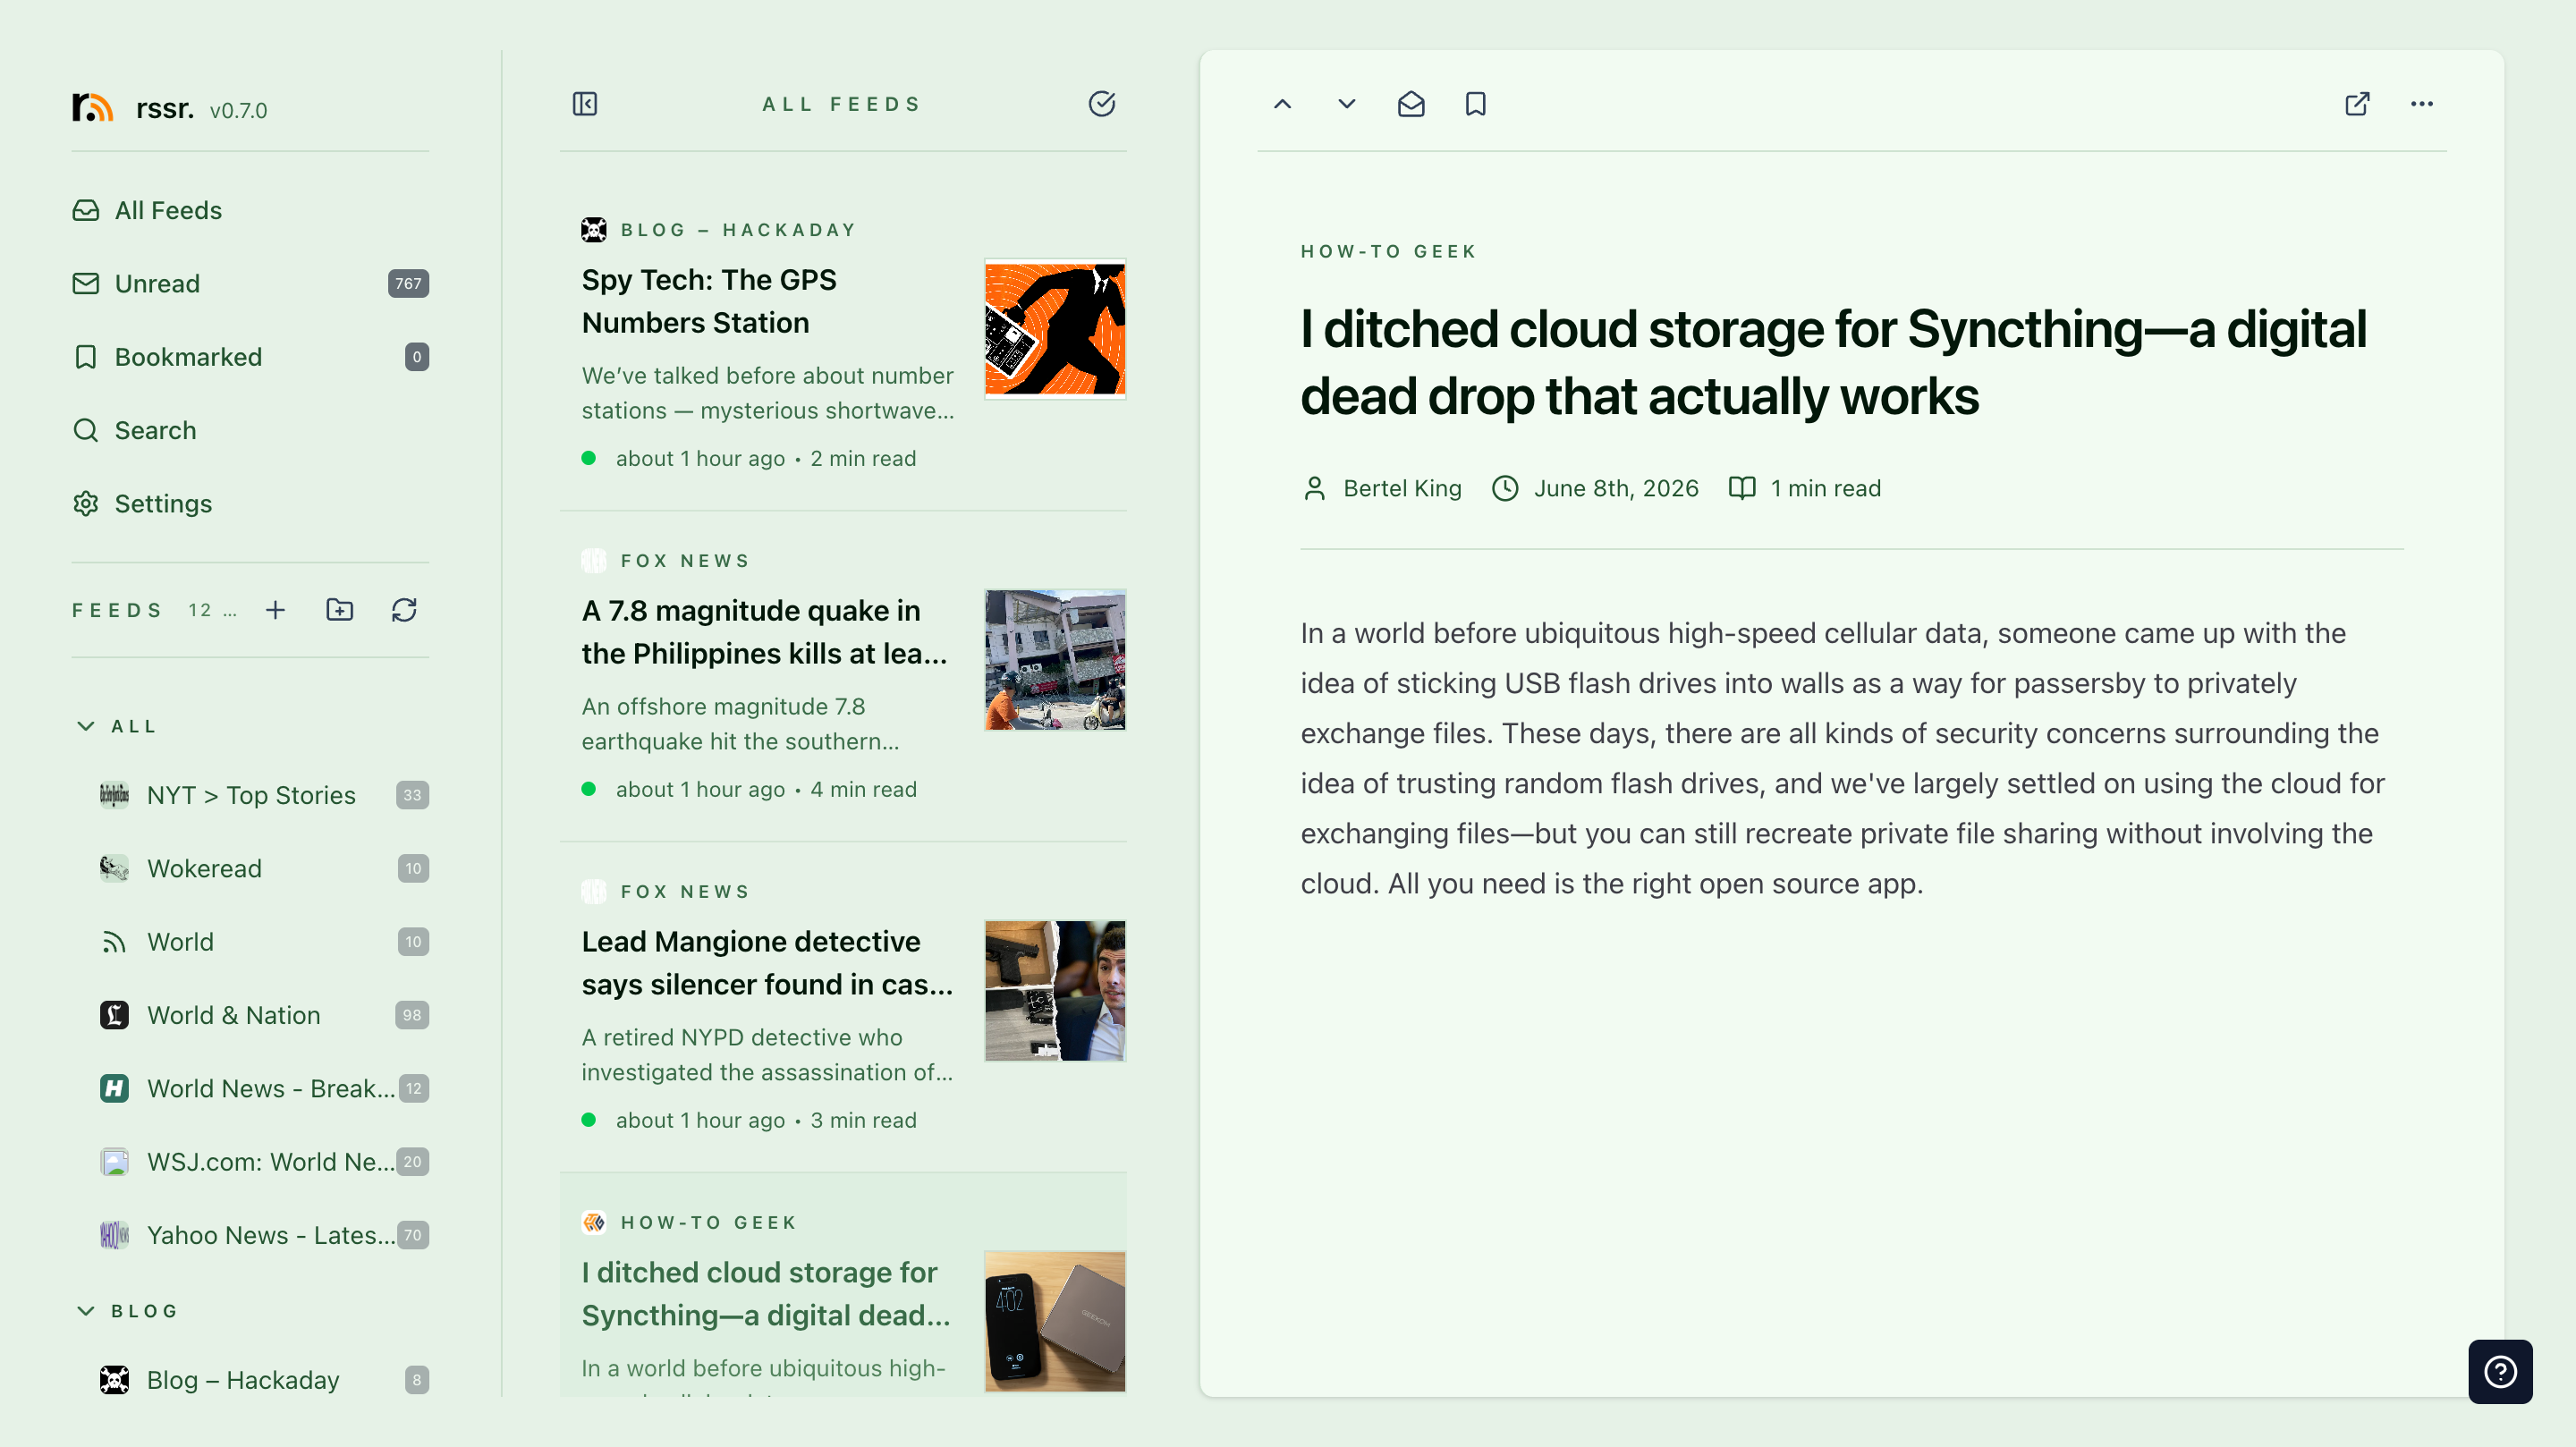This screenshot has height=1447, width=2576.
Task: Select Blog – Hackaday feed
Action: 264,1380
